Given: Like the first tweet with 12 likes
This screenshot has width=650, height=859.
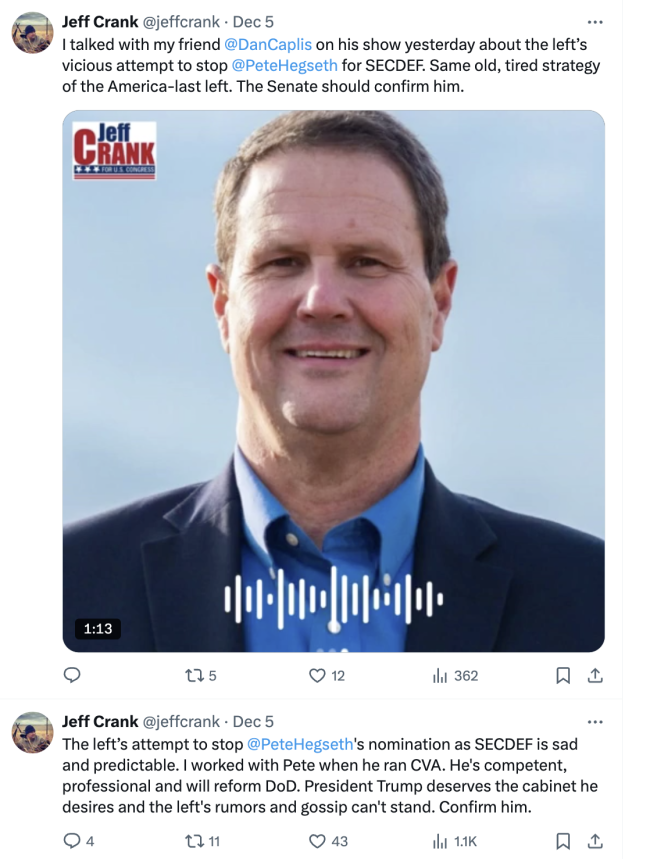Looking at the screenshot, I should click(x=327, y=675).
